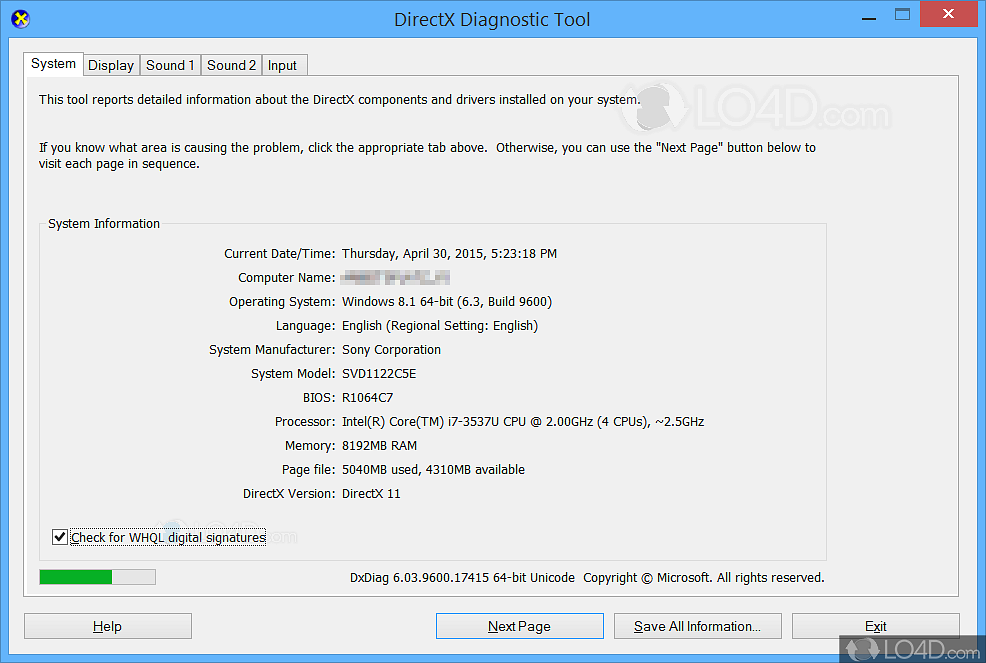The width and height of the screenshot is (986, 663).
Task: Click the 8192MB RAM memory value
Action: pos(379,445)
